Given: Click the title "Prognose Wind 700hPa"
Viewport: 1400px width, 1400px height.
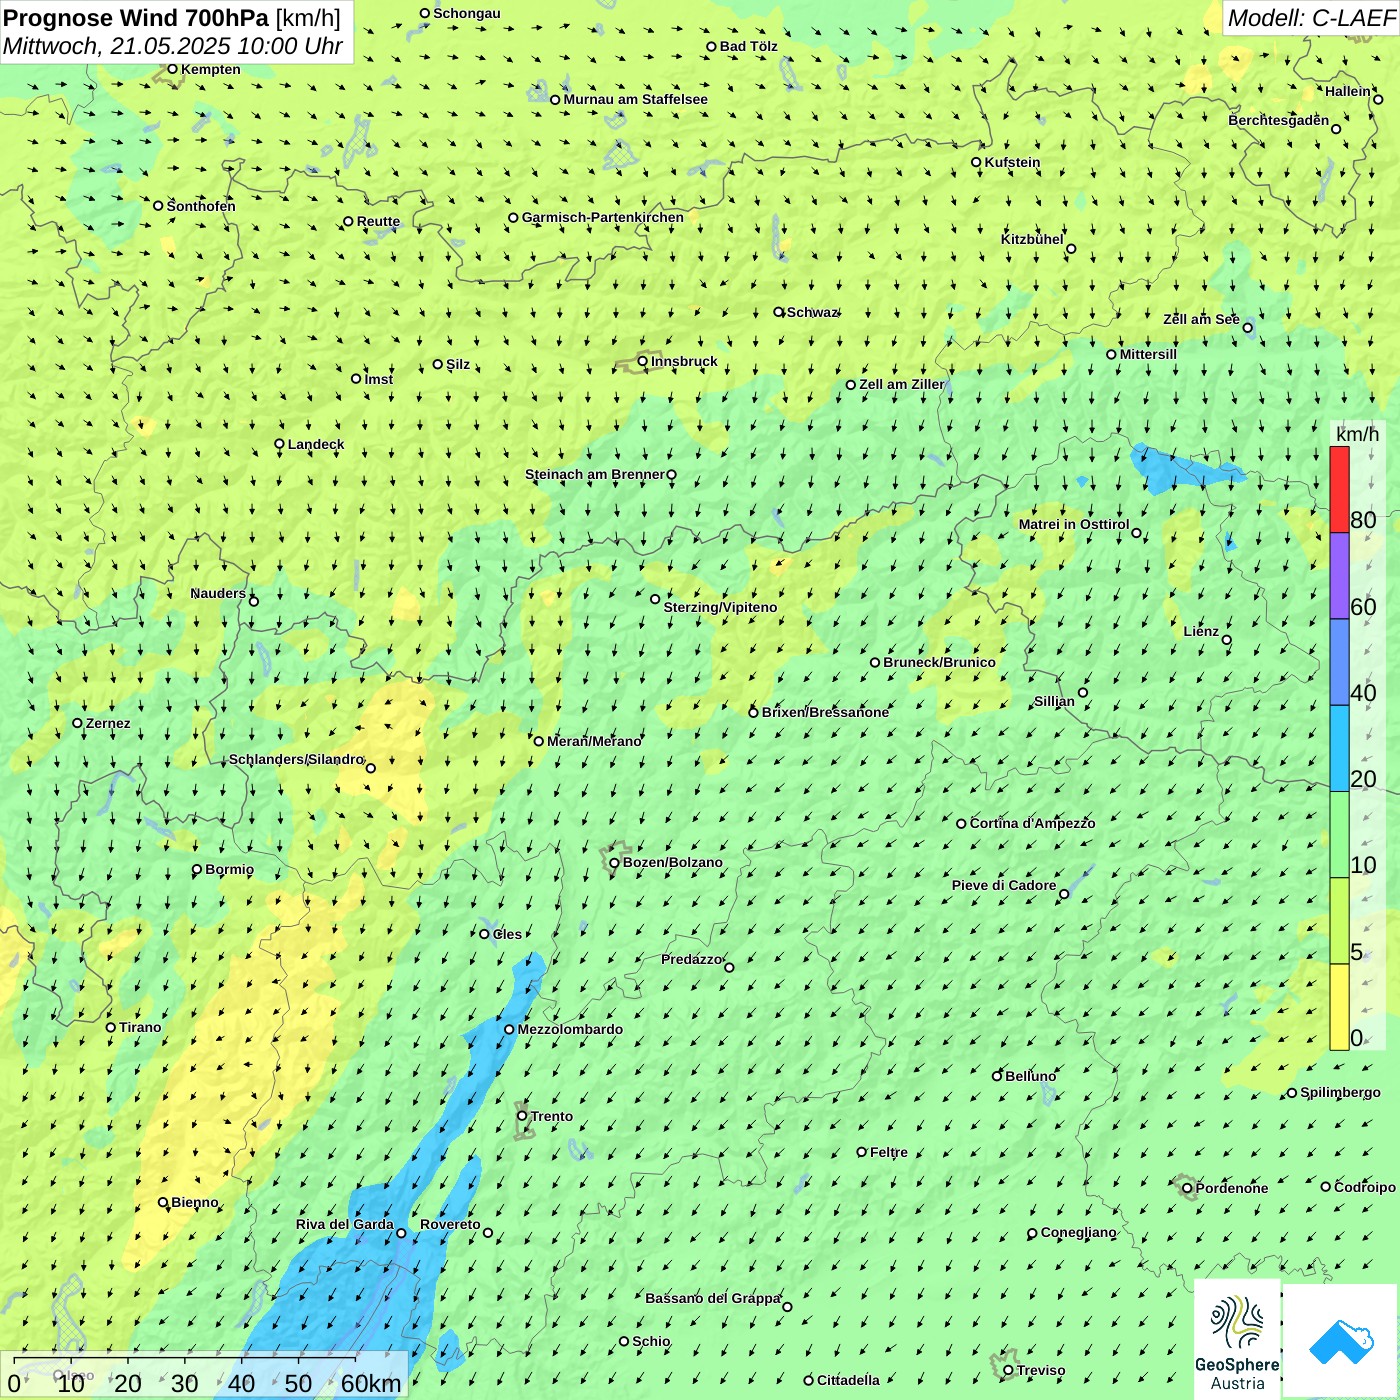Looking at the screenshot, I should (136, 18).
